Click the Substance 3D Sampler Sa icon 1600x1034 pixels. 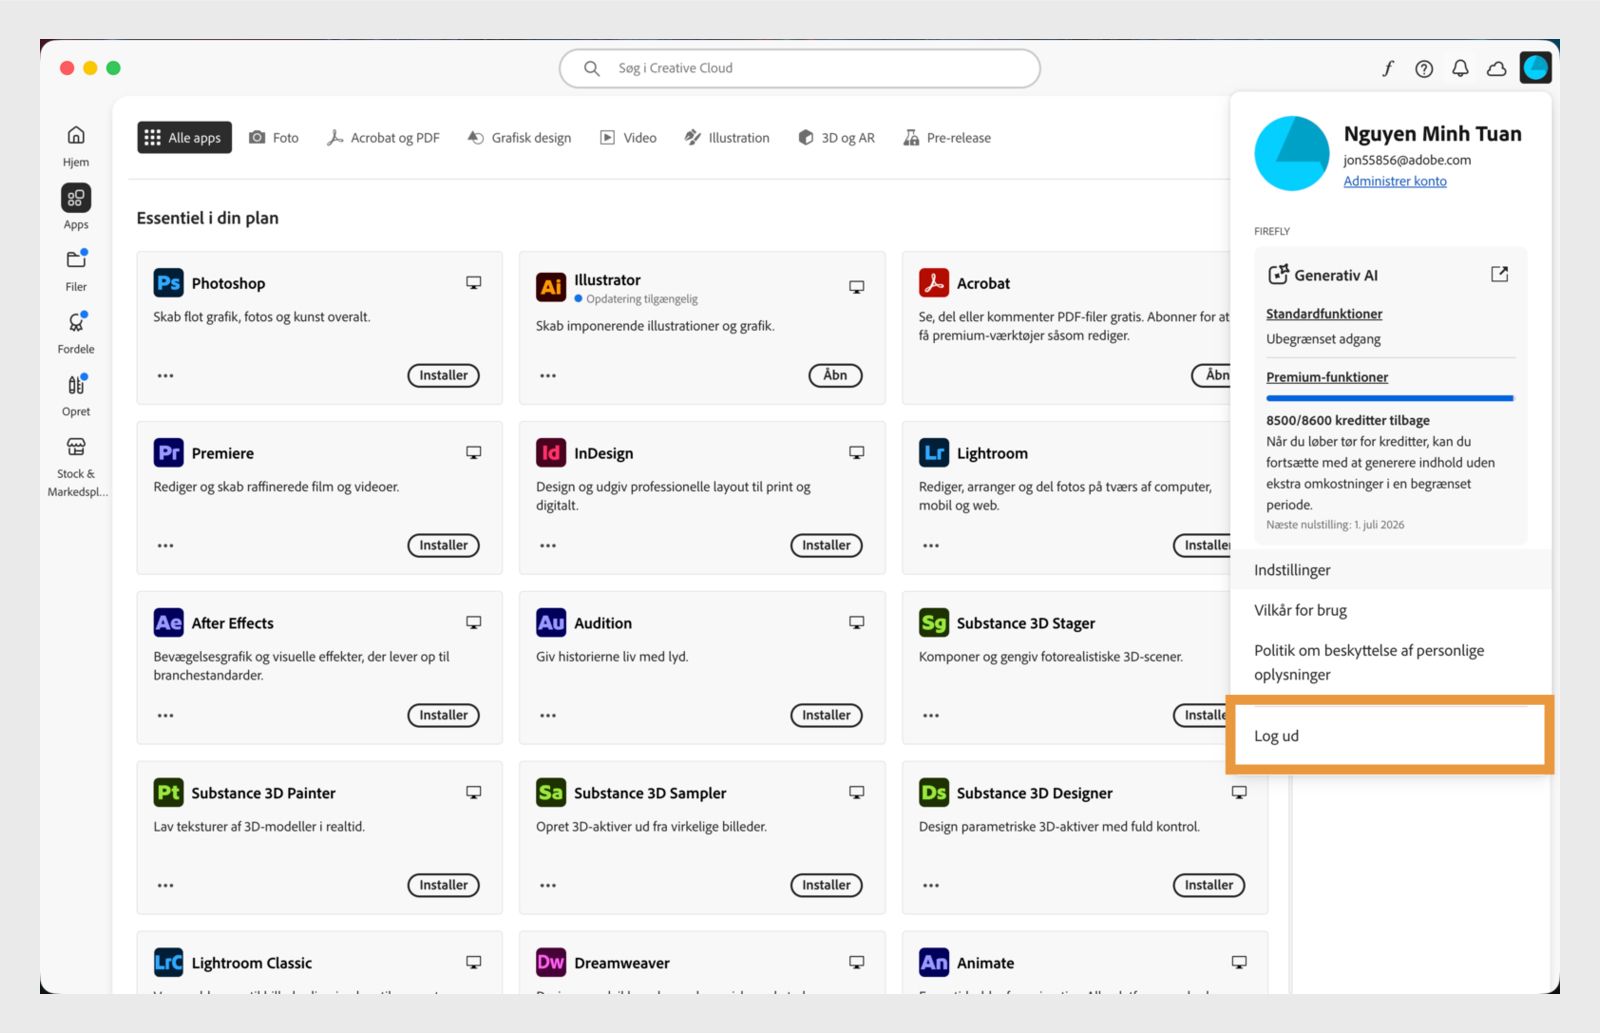551,793
